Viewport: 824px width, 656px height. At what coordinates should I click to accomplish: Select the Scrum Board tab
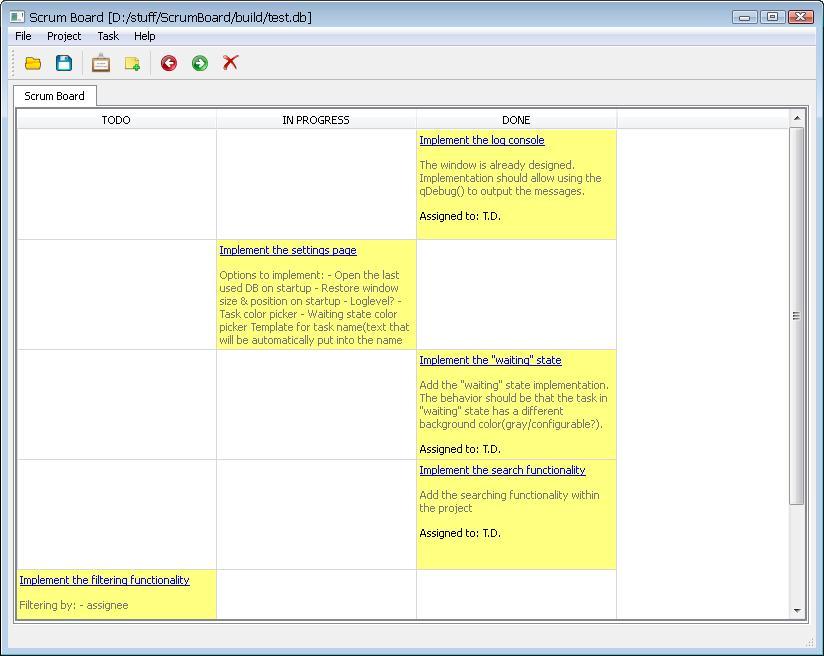point(55,96)
